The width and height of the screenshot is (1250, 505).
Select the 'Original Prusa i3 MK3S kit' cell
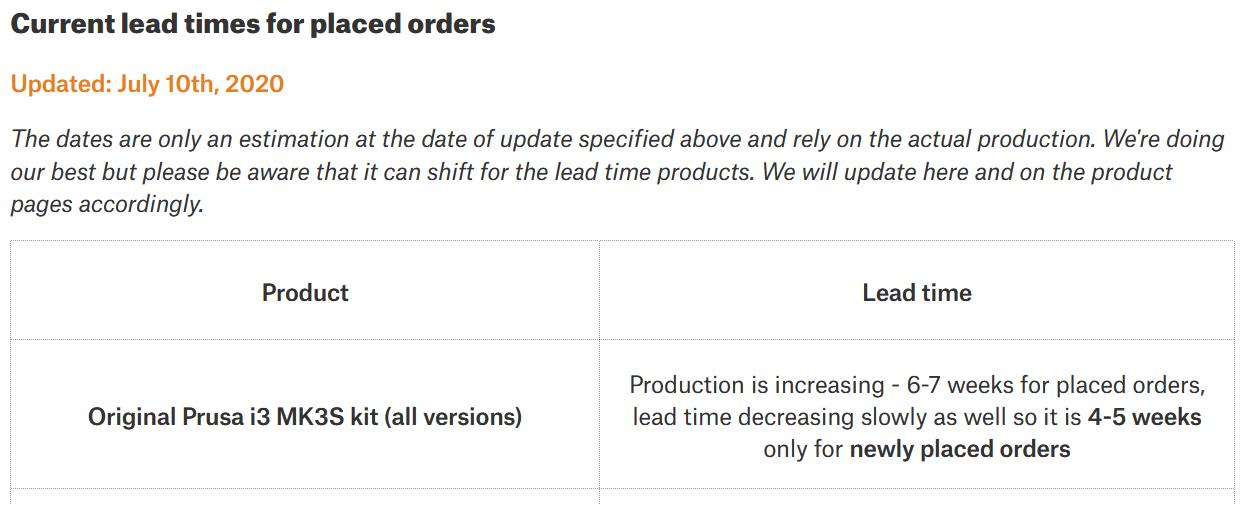tap(305, 416)
